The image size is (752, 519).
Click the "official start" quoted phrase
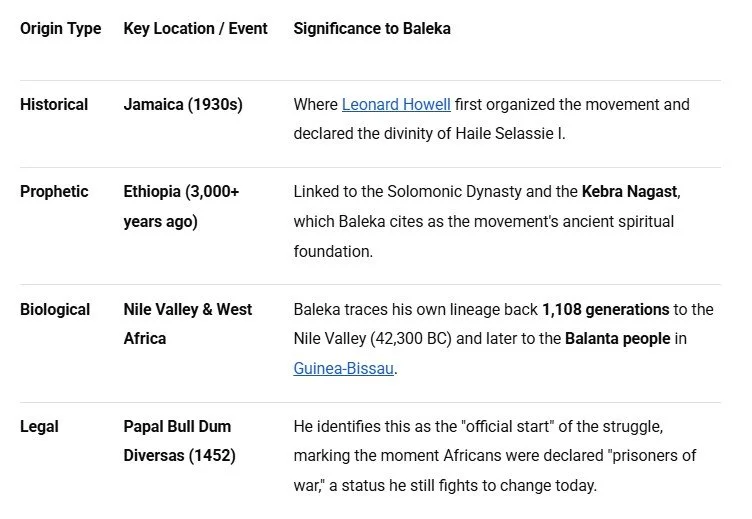pyautogui.click(x=507, y=427)
